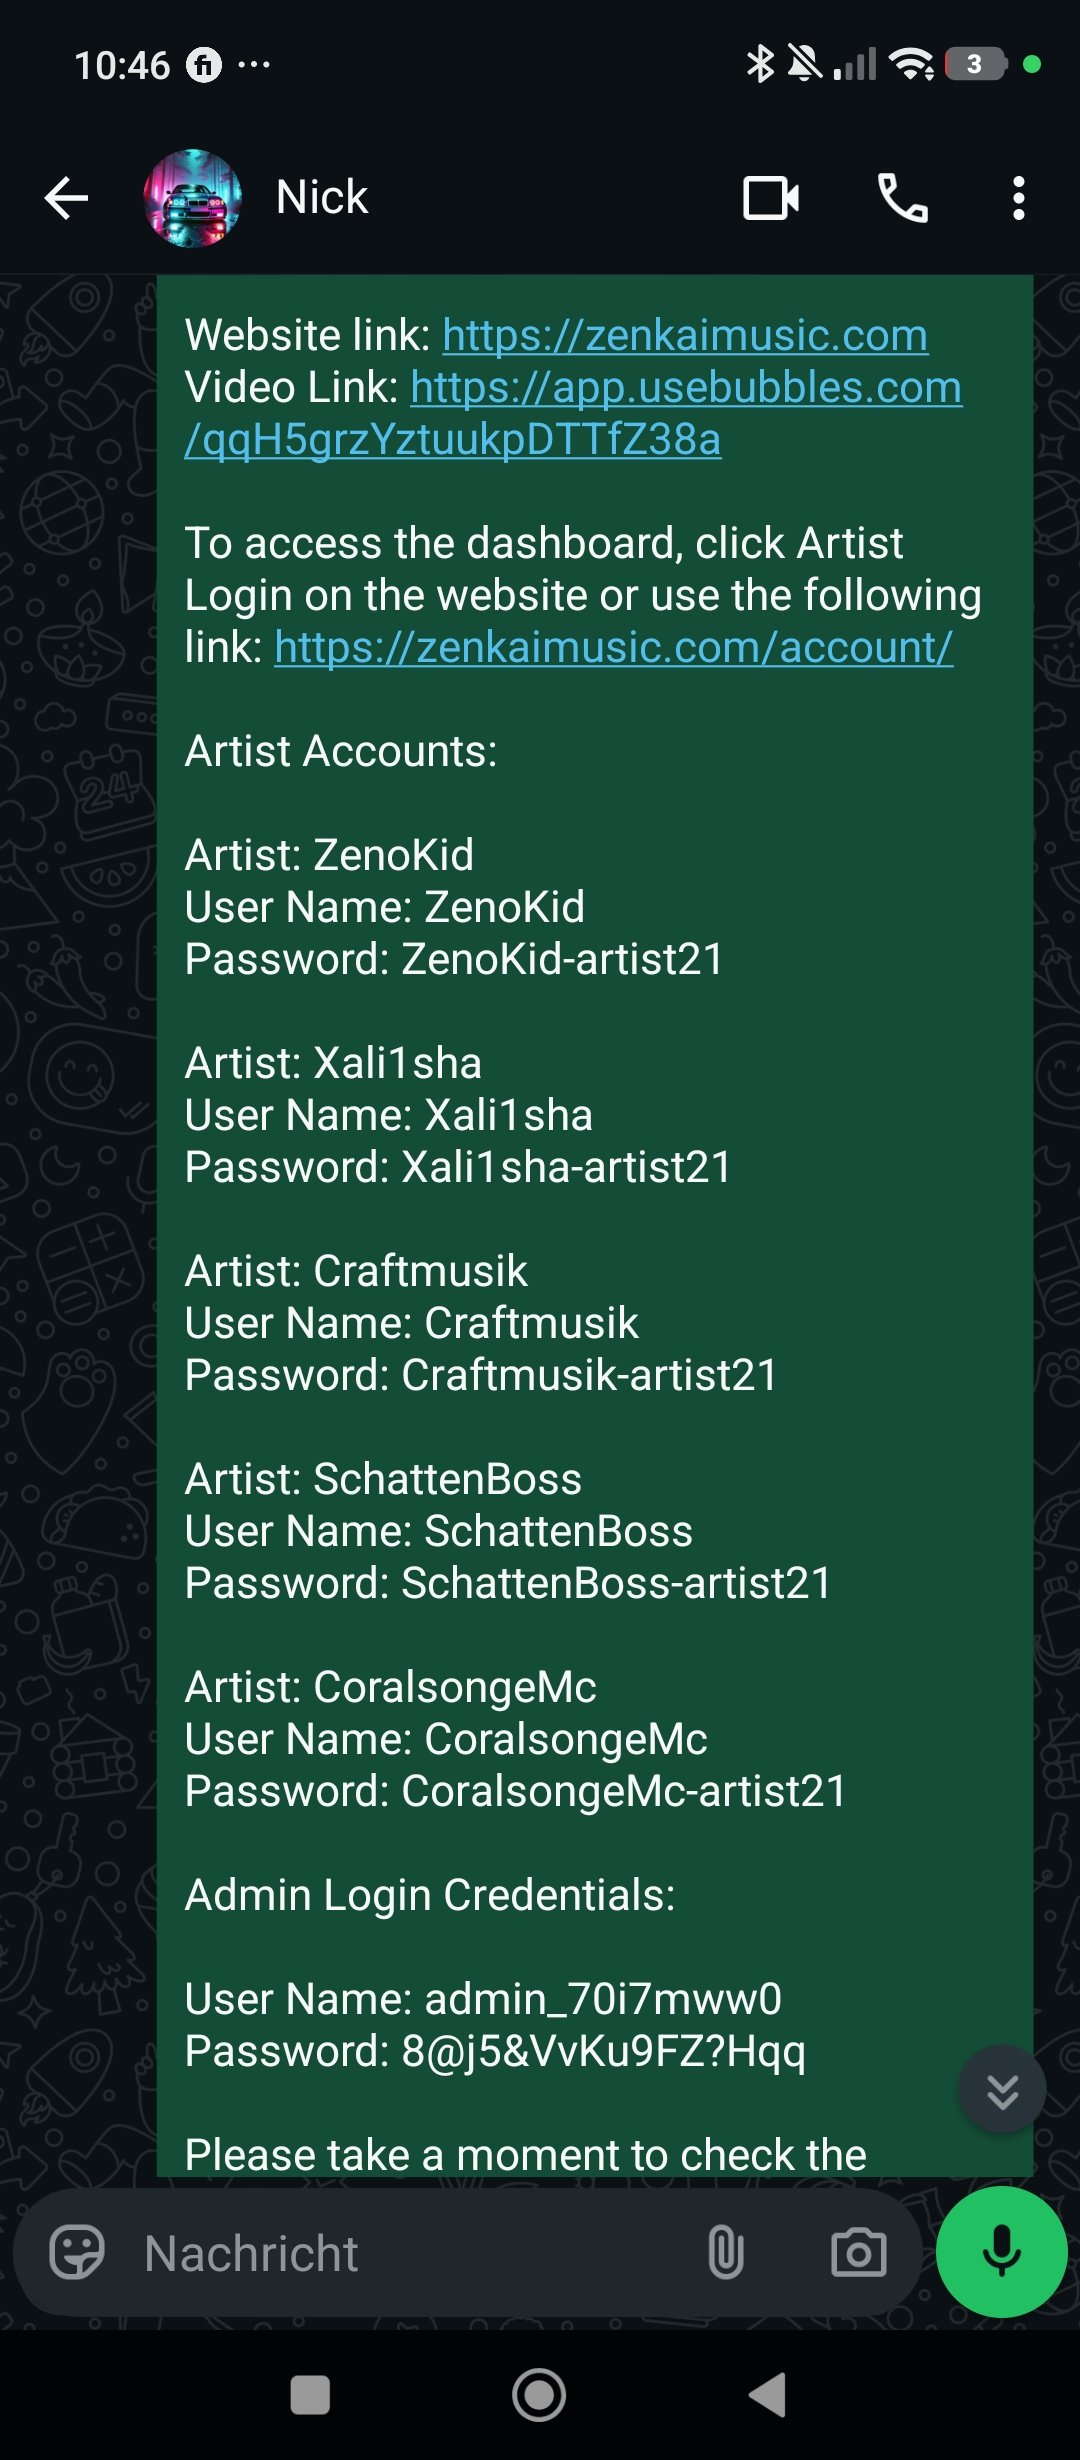
Task: Open the three-dot more options menu
Action: click(1018, 198)
